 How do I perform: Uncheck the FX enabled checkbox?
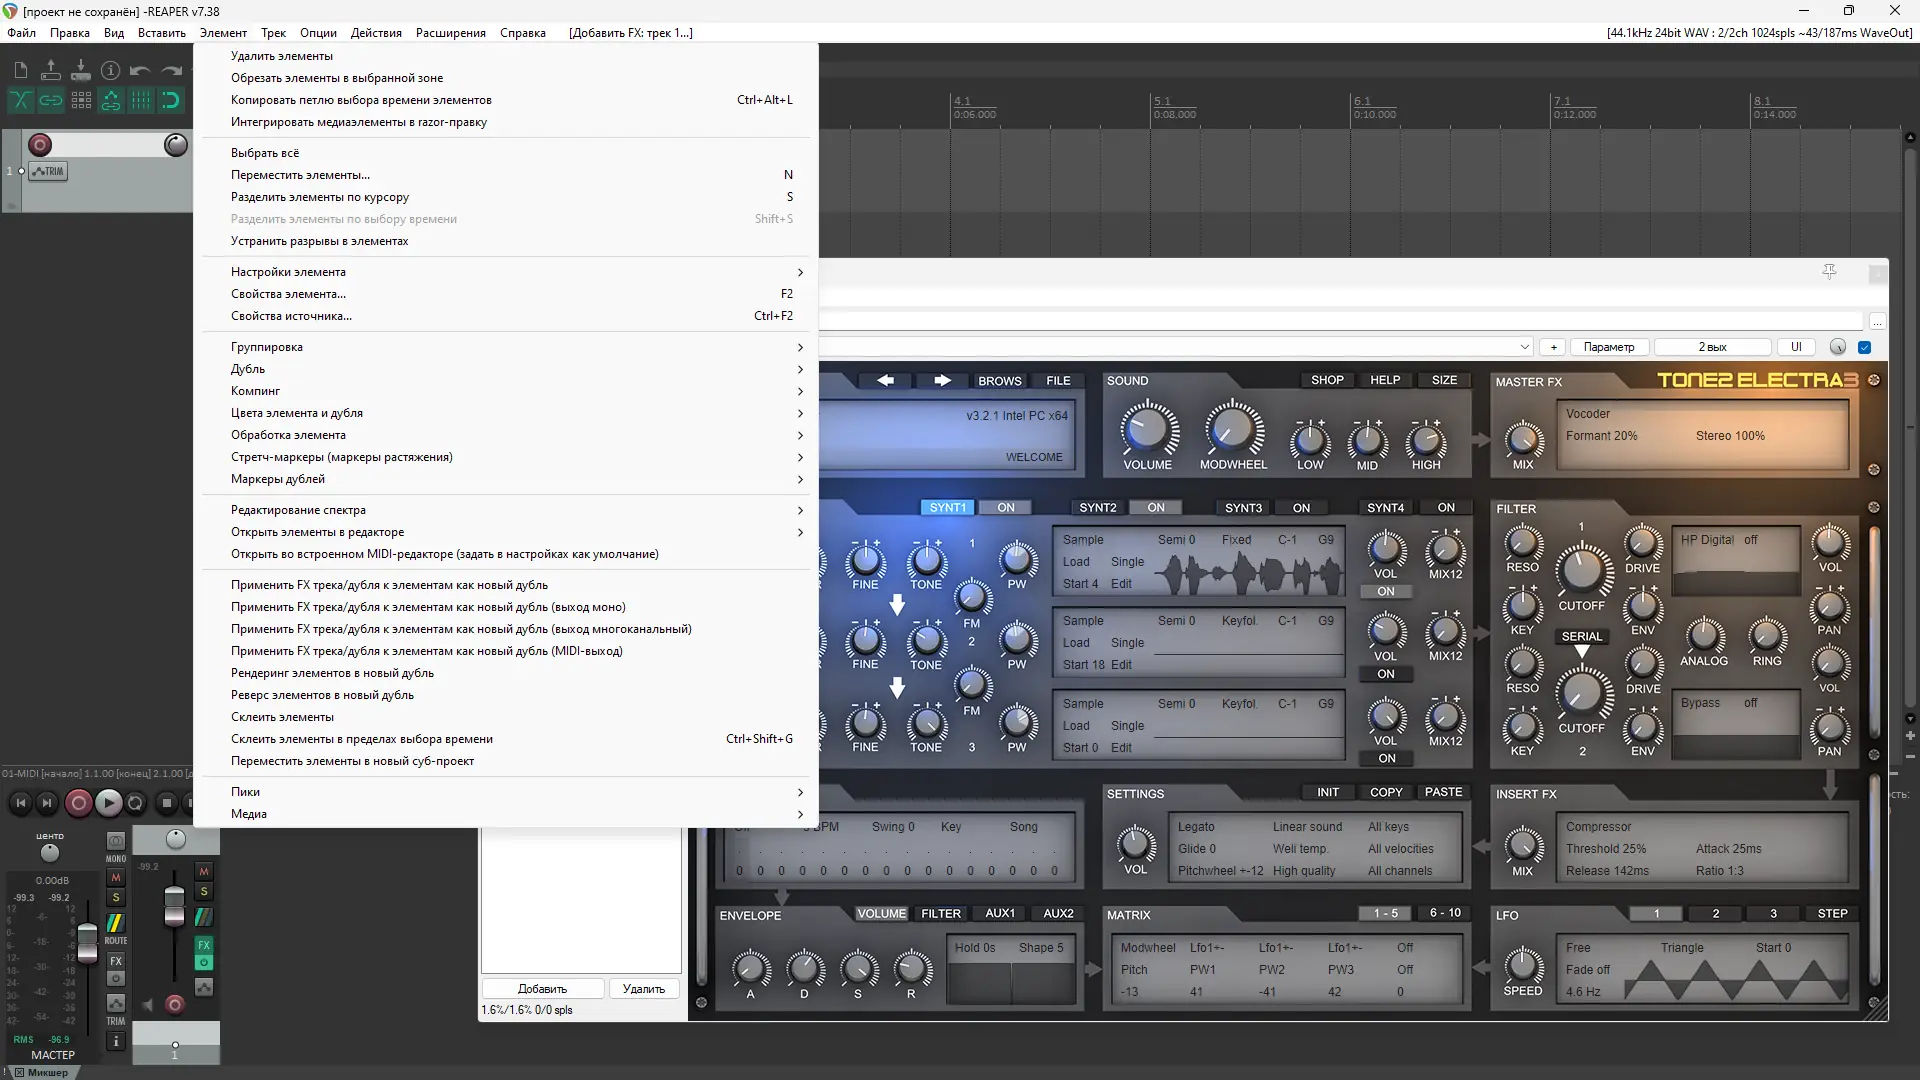1864,347
